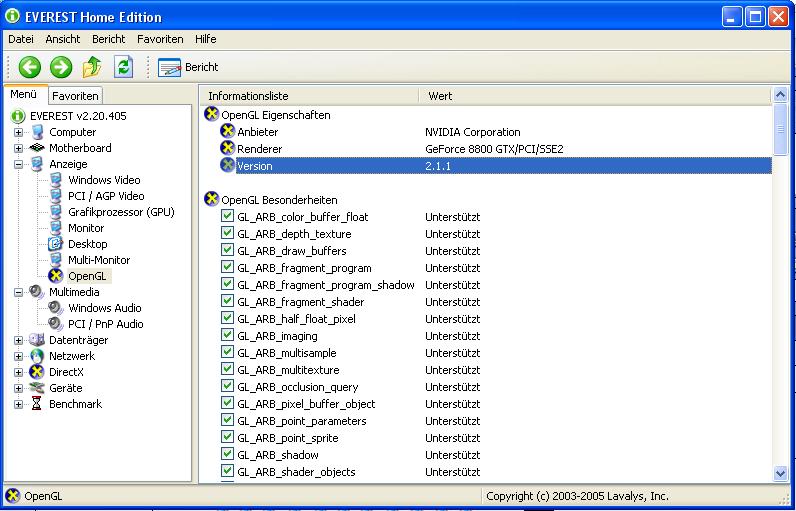This screenshot has height=511, width=796.
Task: Click OpenGL Eigenschaften header icon
Action: 211,115
